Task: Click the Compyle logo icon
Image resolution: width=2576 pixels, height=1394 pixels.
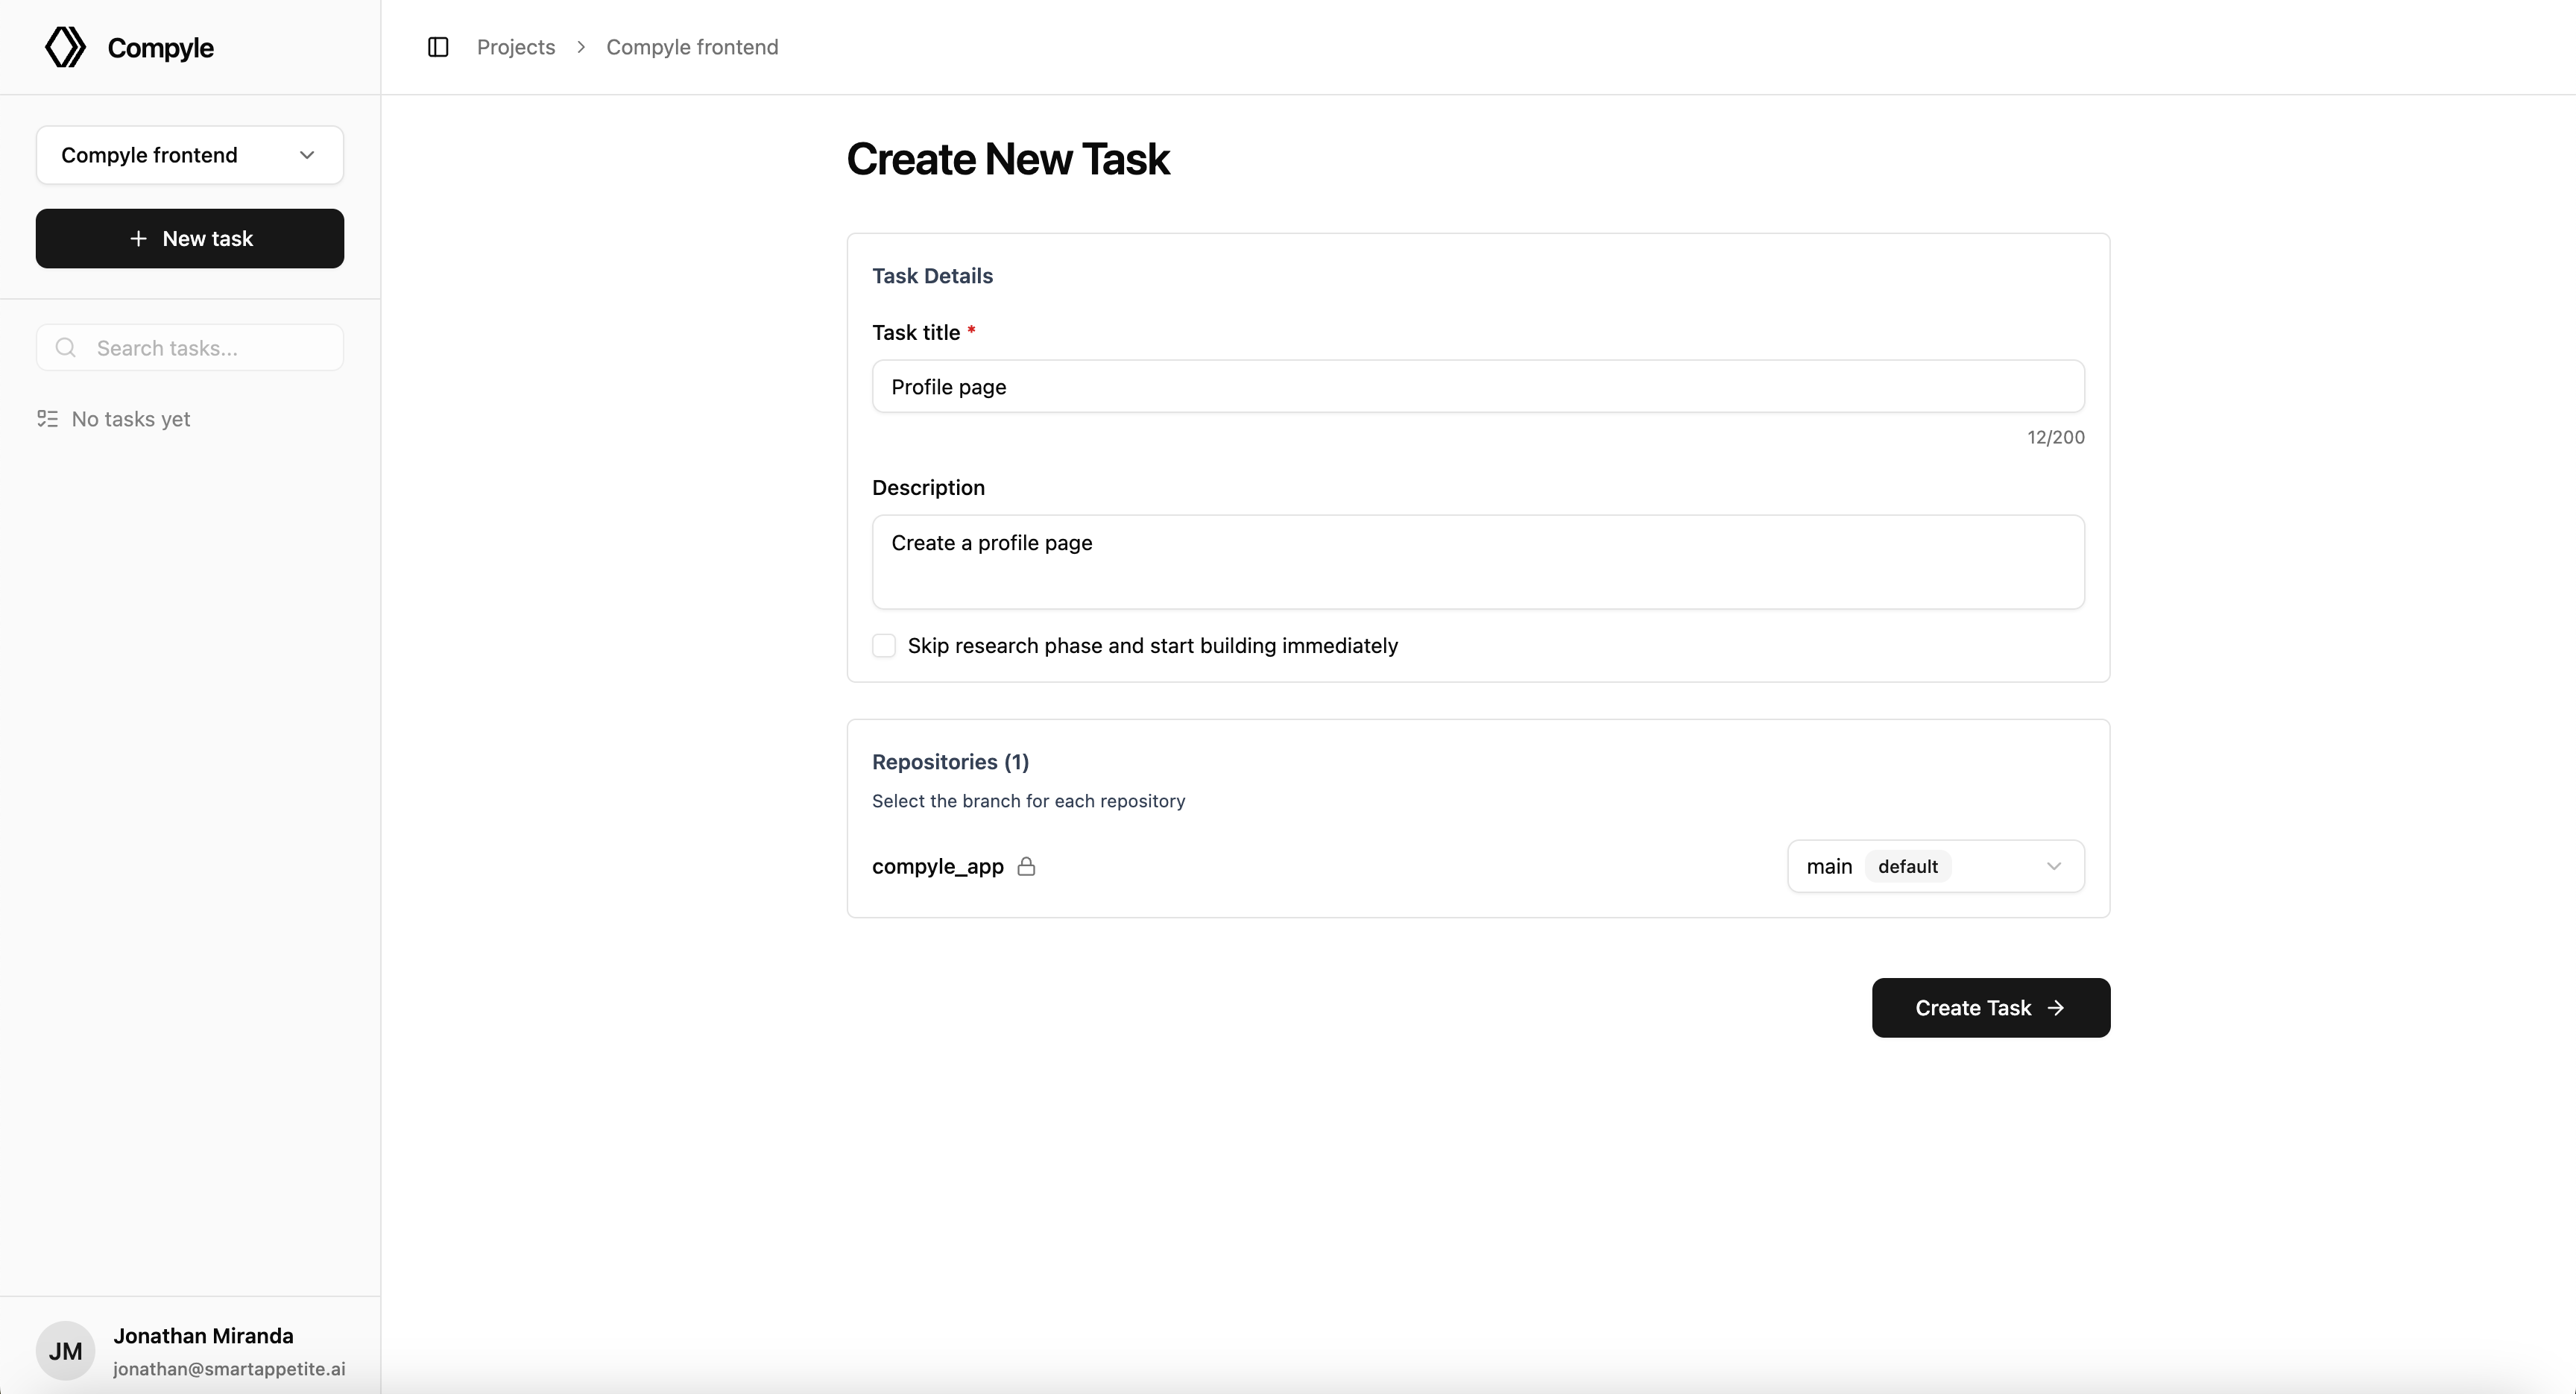Action: pyautogui.click(x=65, y=47)
